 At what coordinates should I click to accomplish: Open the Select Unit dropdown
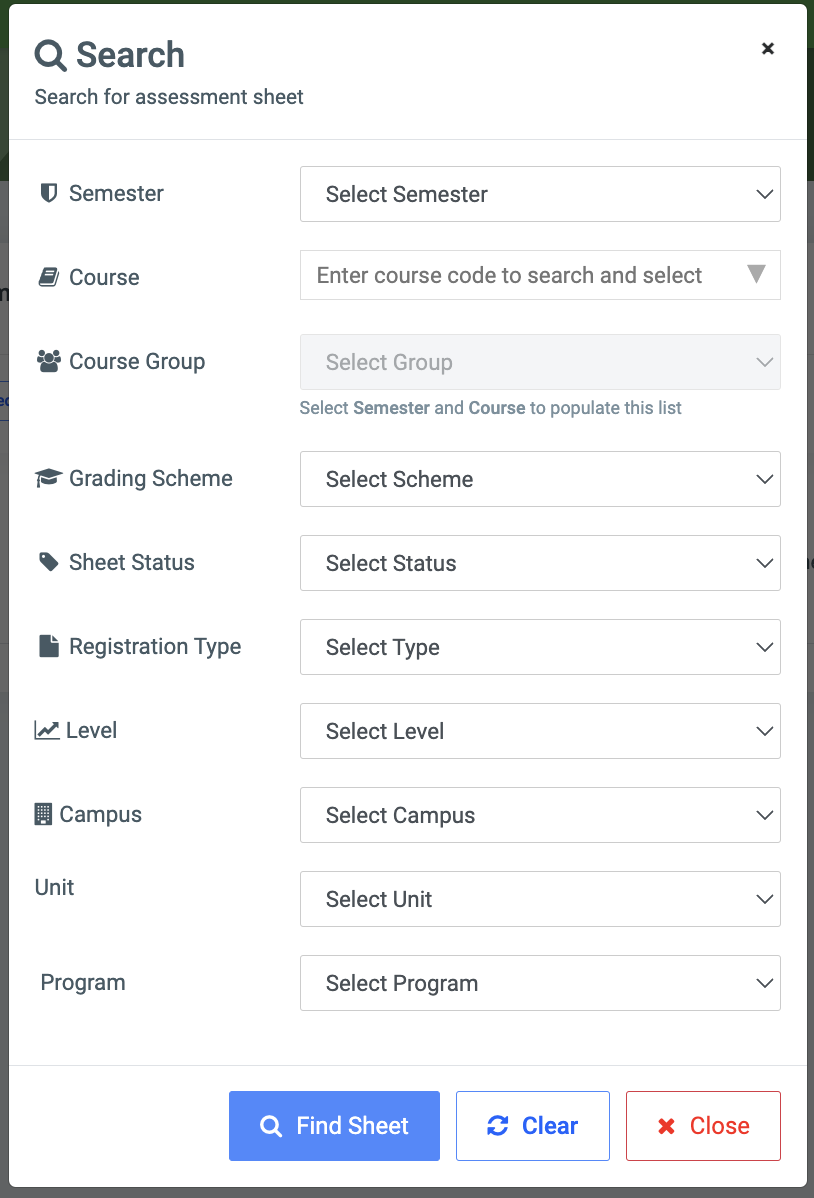(540, 899)
